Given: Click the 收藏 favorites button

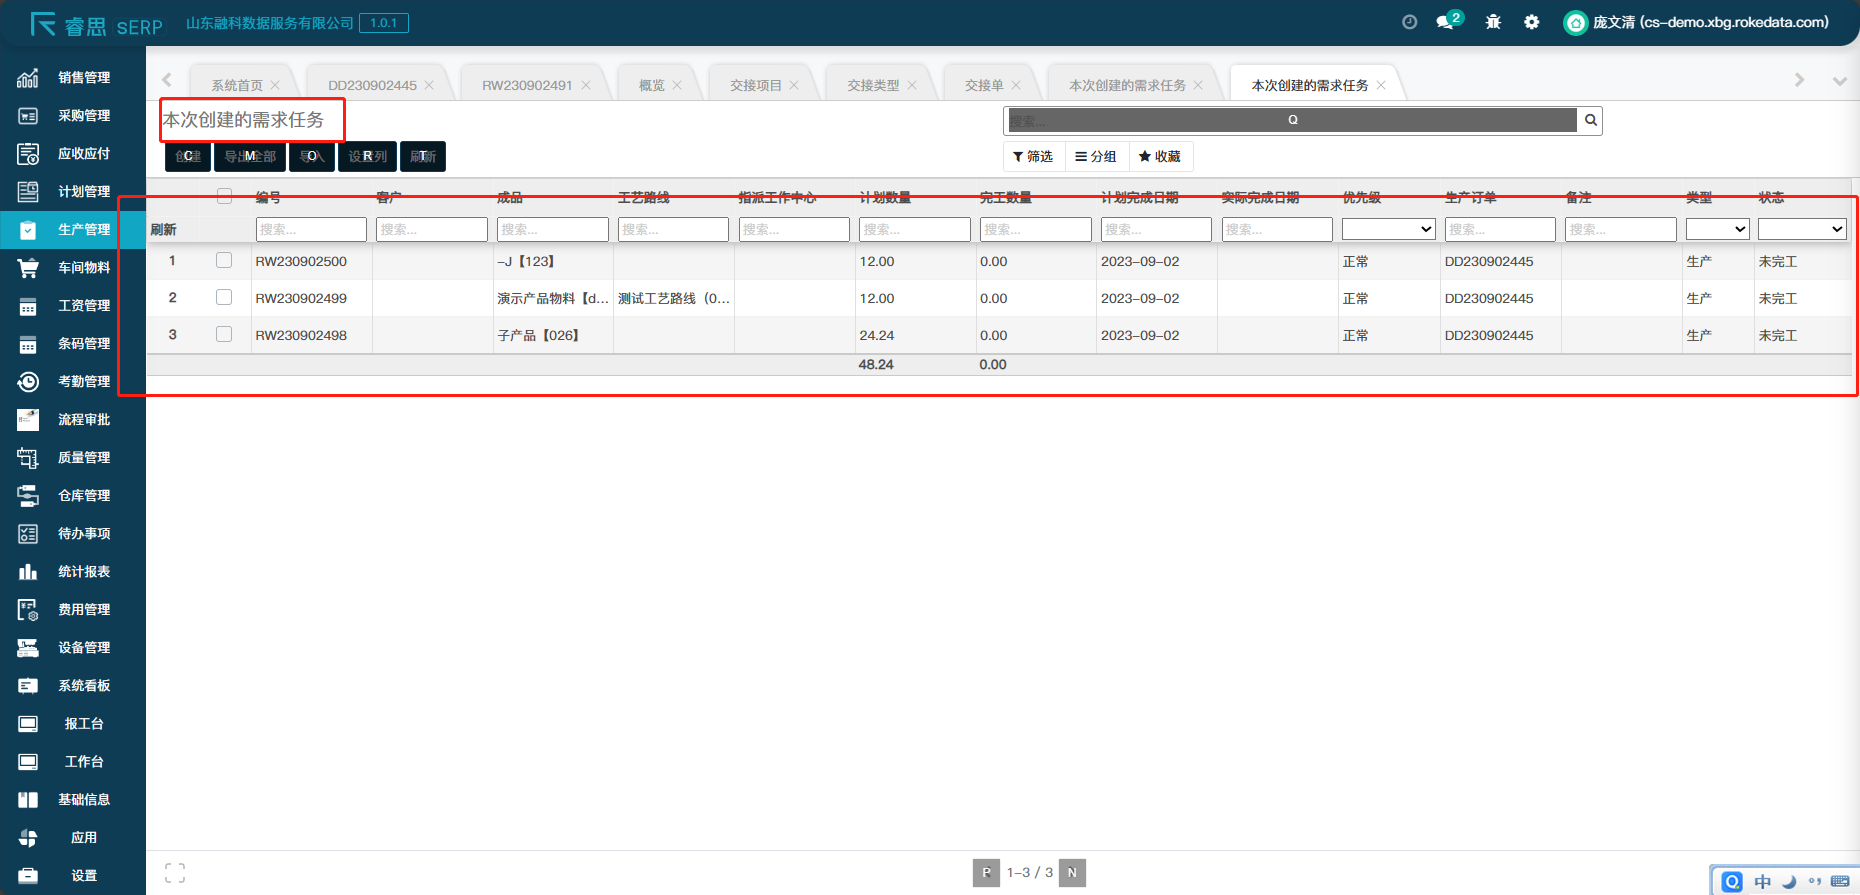Looking at the screenshot, I should tap(1160, 156).
